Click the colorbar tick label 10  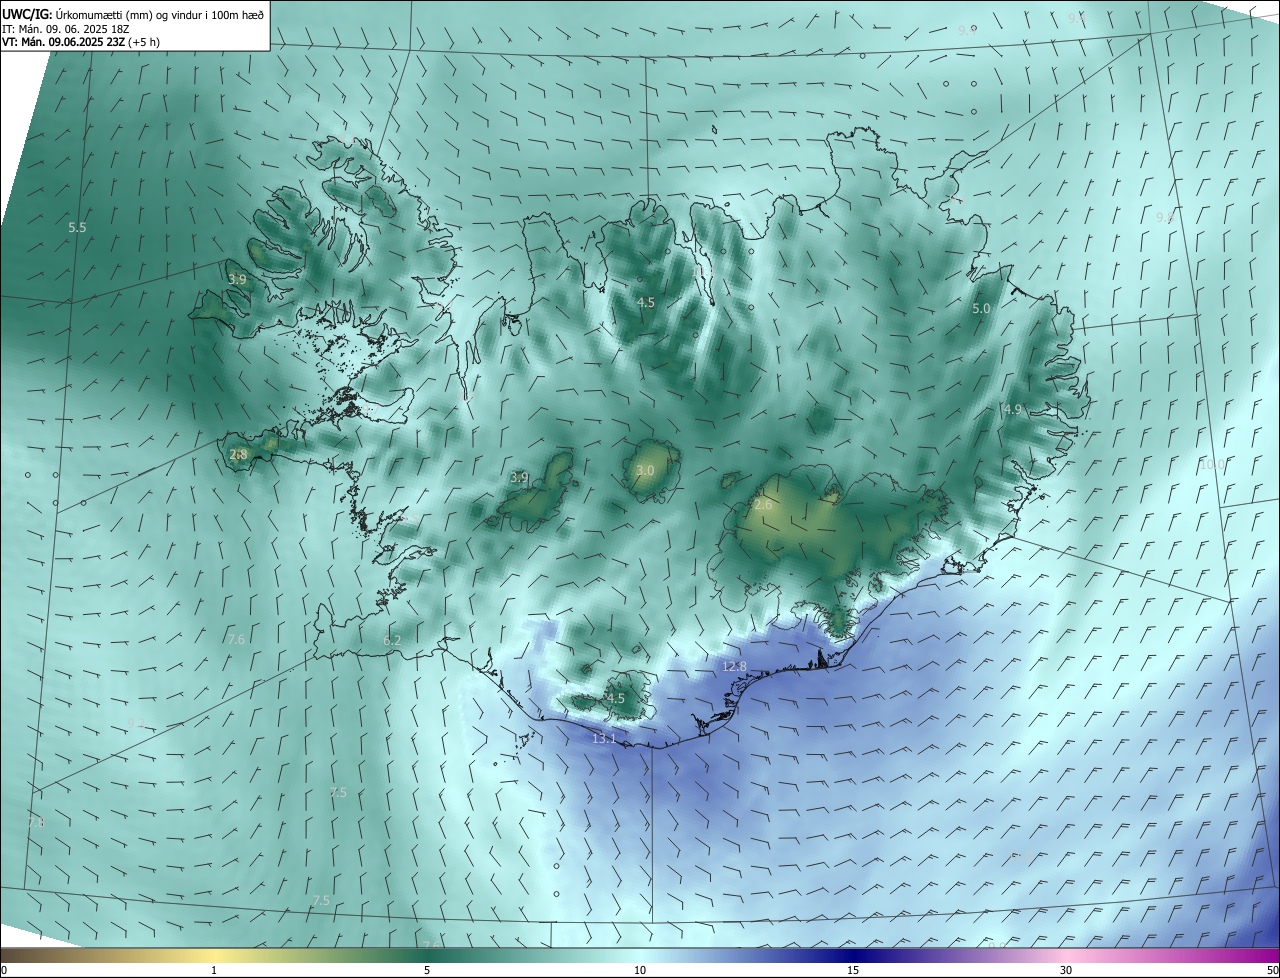click(x=640, y=970)
